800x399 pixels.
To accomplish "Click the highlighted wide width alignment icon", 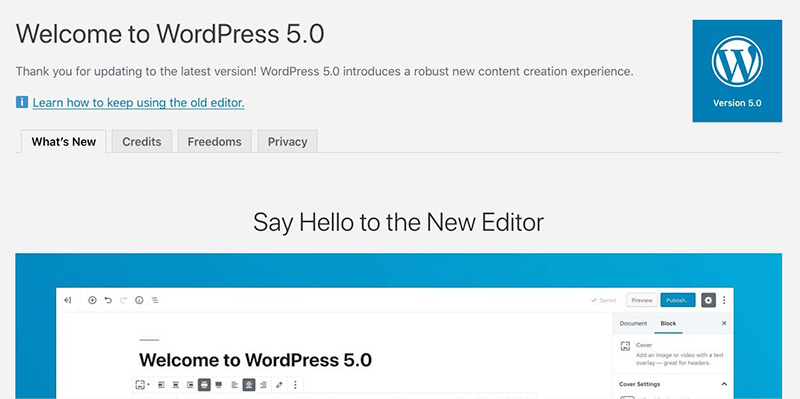I will 204,384.
